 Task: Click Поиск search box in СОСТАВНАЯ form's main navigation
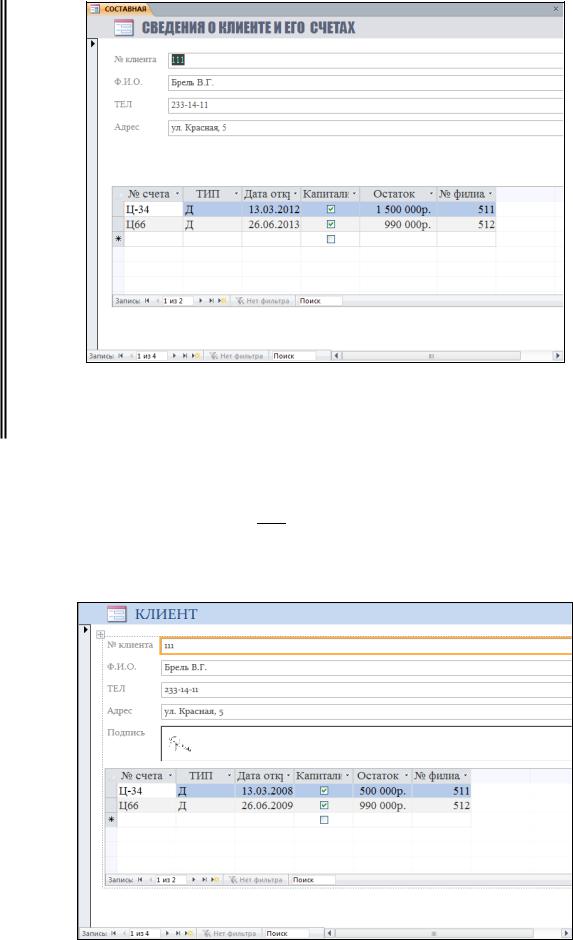tap(292, 356)
